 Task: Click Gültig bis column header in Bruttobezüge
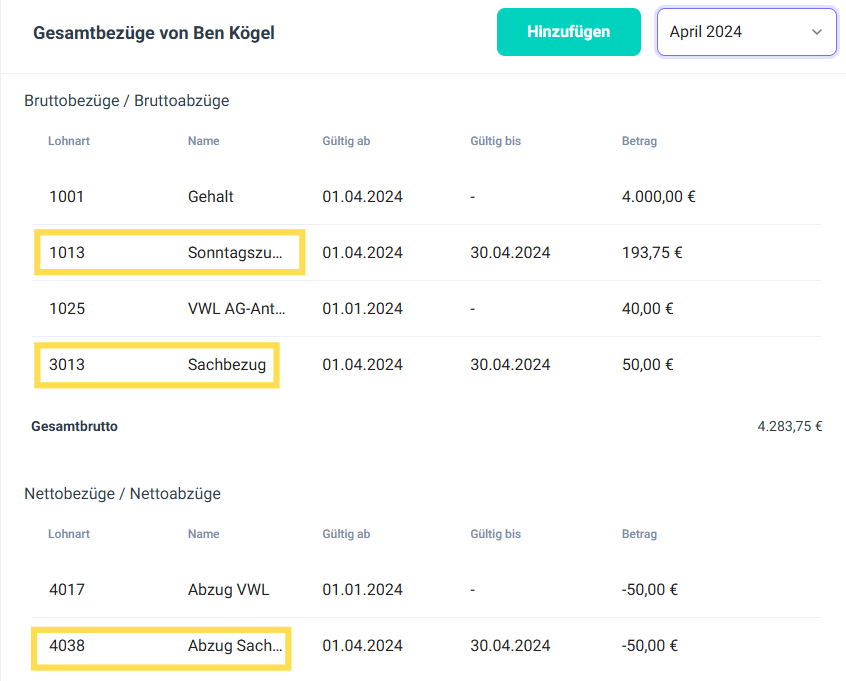pyautogui.click(x=495, y=141)
